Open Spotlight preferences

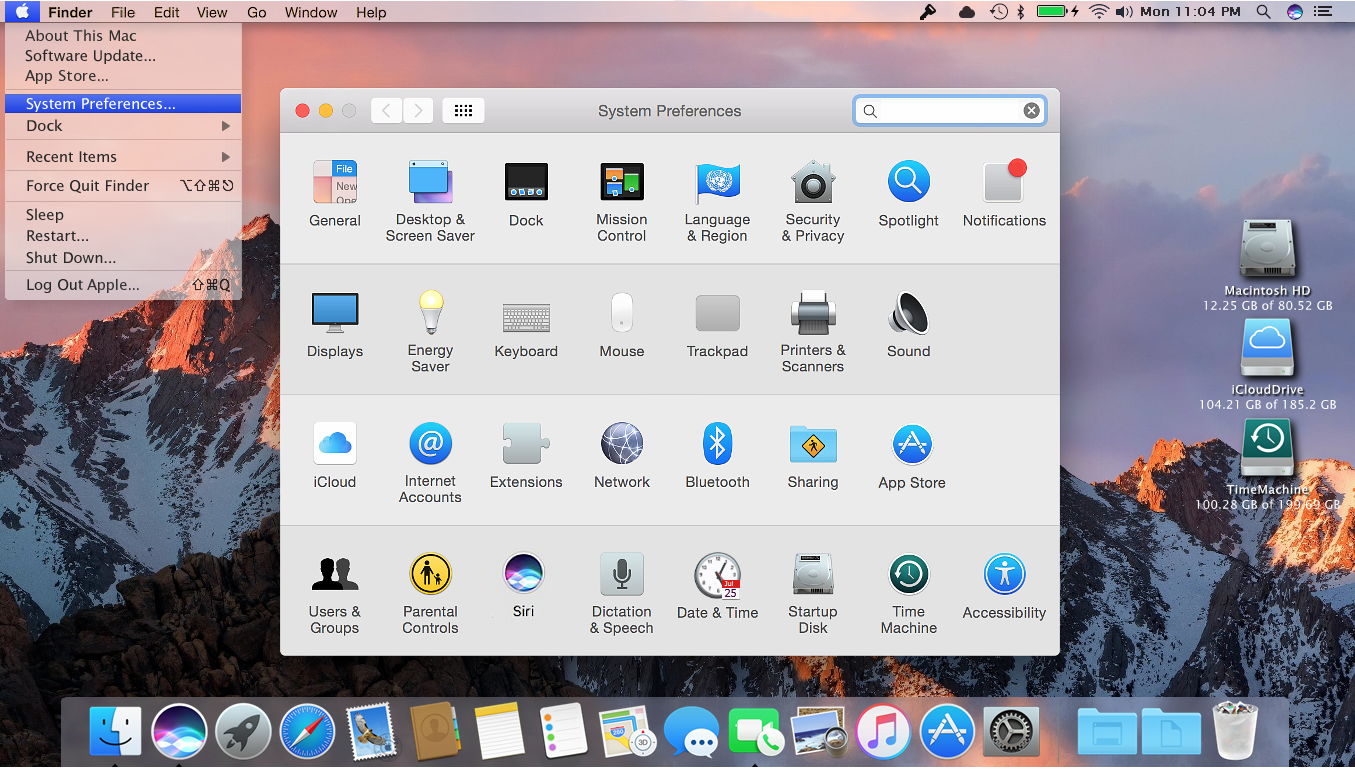(909, 194)
